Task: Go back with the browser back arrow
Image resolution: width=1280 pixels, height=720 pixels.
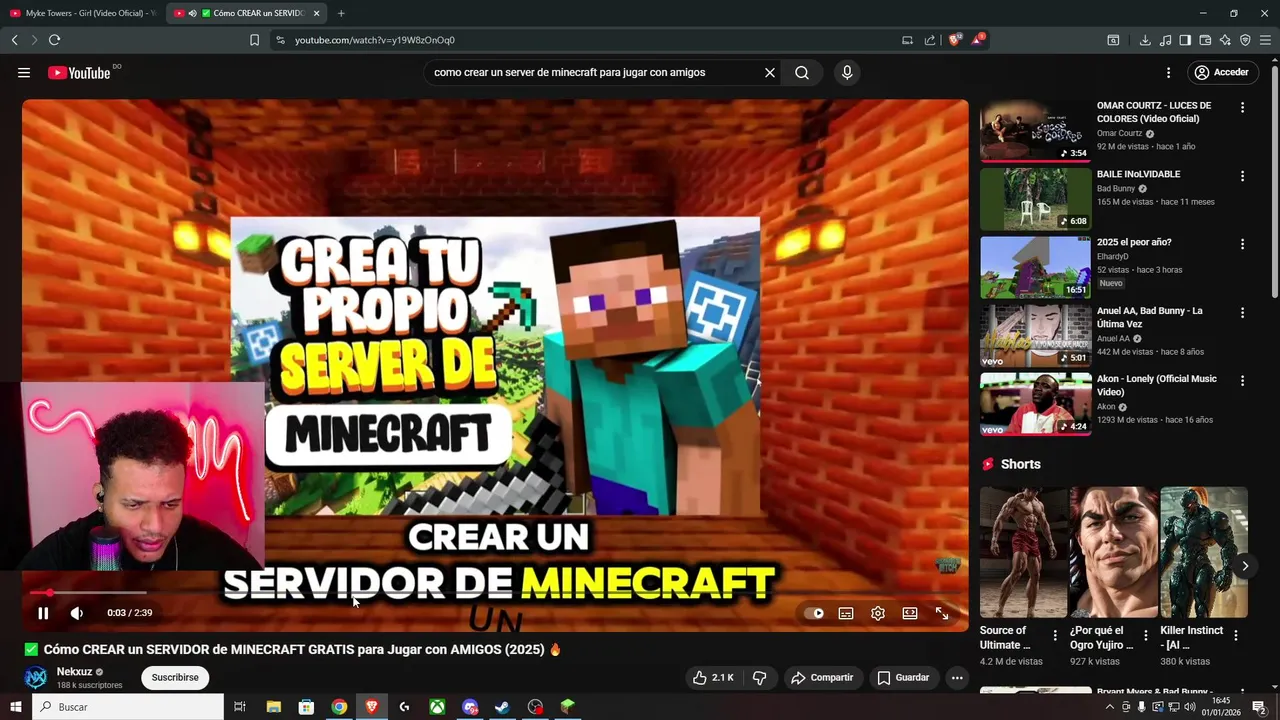Action: coord(14,40)
